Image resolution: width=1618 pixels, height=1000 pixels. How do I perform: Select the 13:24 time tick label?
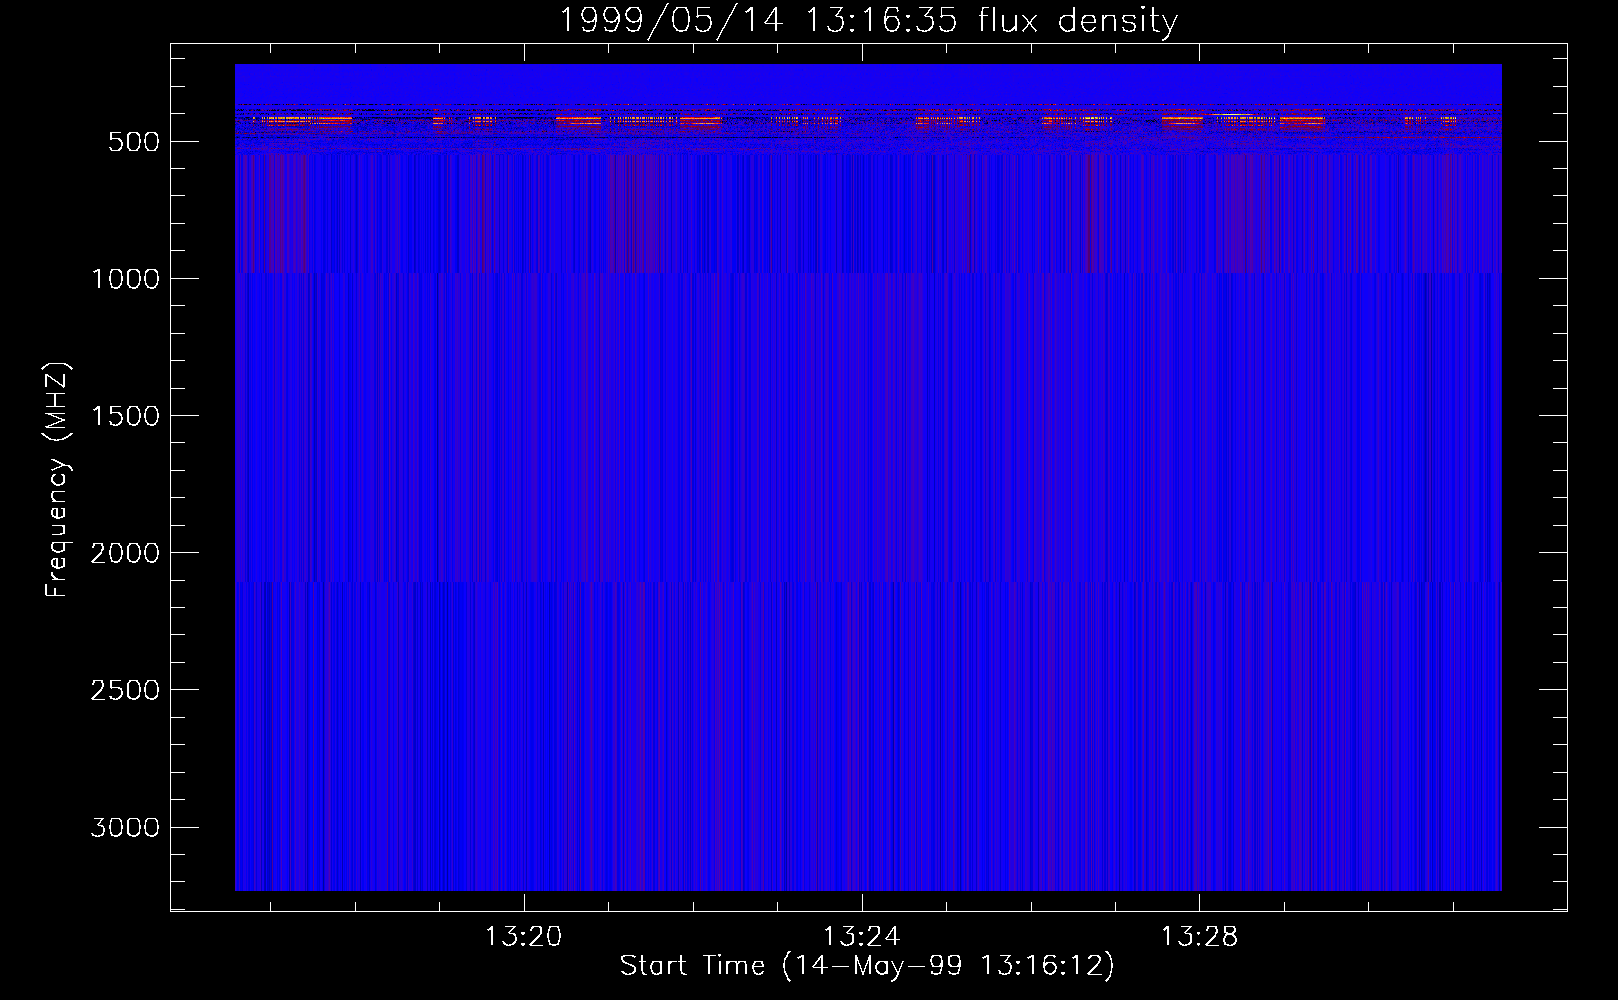click(861, 937)
